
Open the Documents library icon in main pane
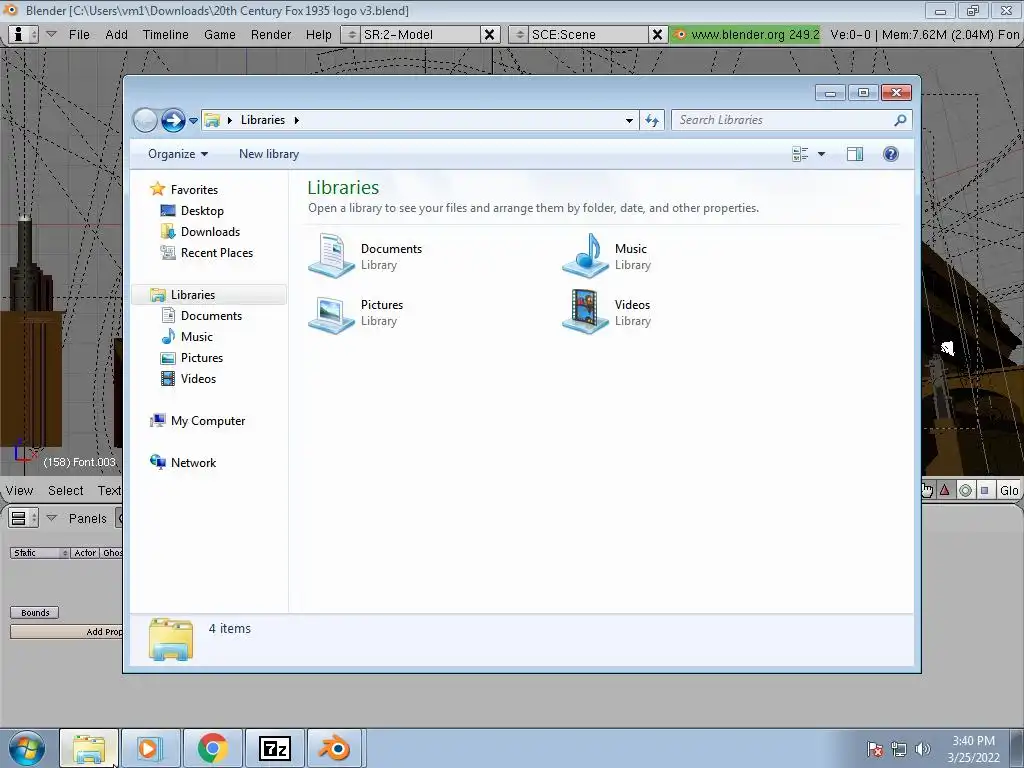[x=332, y=256]
